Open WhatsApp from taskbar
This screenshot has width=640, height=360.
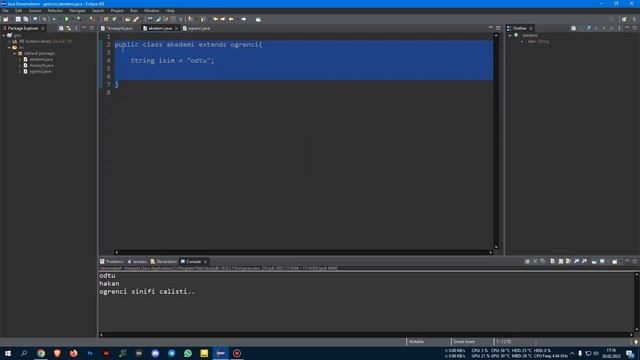tap(188, 353)
